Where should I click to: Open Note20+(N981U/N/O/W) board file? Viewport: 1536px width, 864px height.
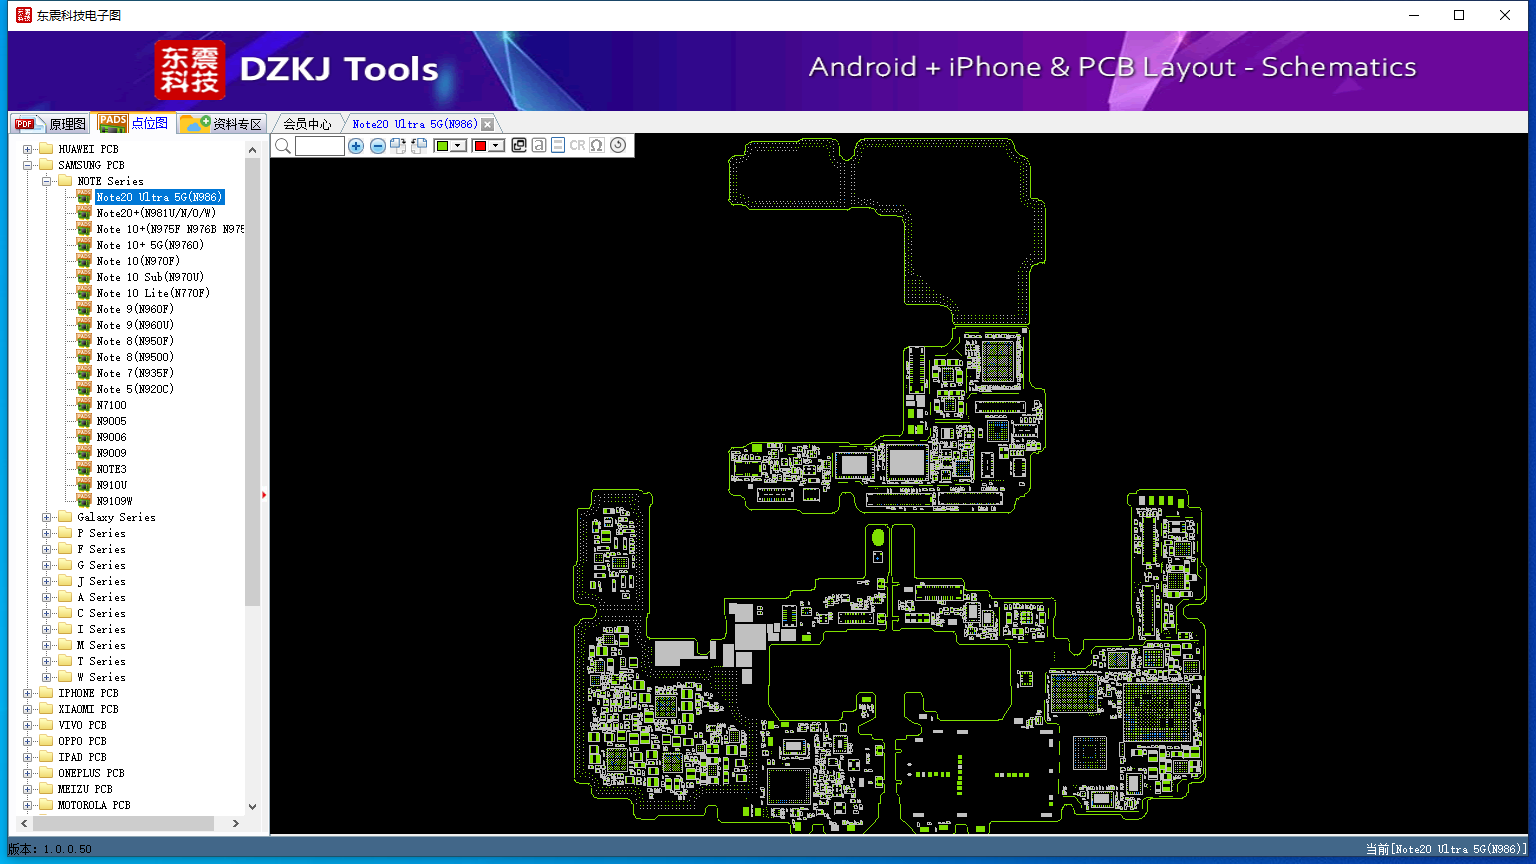pos(156,213)
